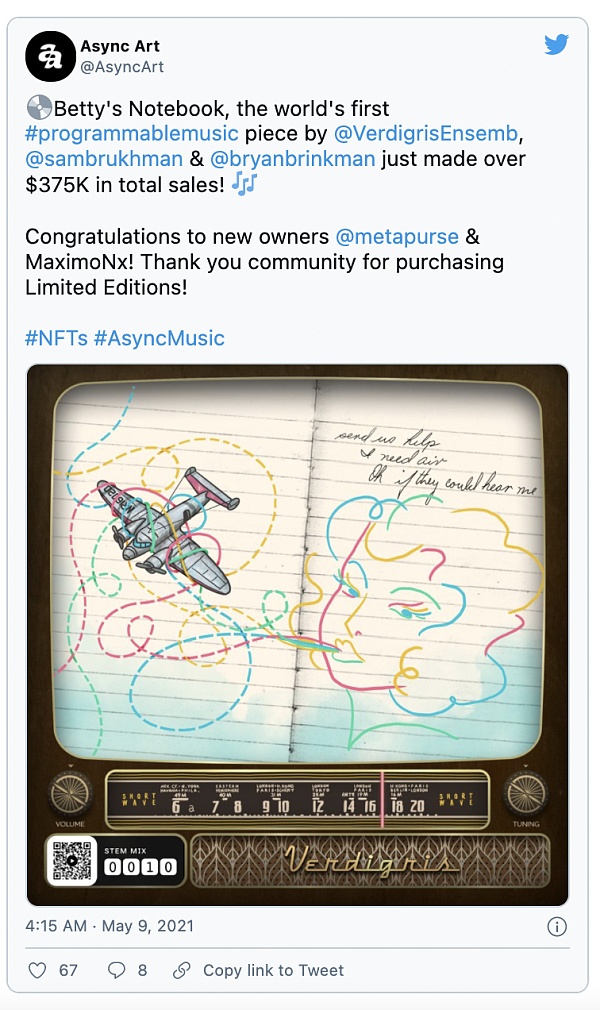Click the radio frequency dial needle
Image resolution: width=600 pixels, height=1010 pixels.
click(x=381, y=798)
